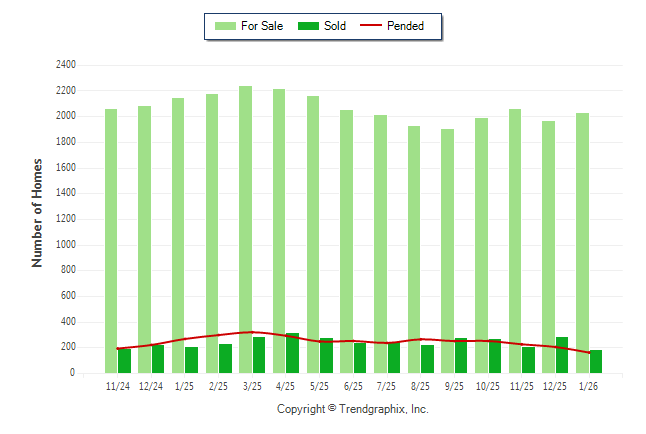Select the For Sale bar for 3/25
646x434 pixels.
tap(245, 220)
